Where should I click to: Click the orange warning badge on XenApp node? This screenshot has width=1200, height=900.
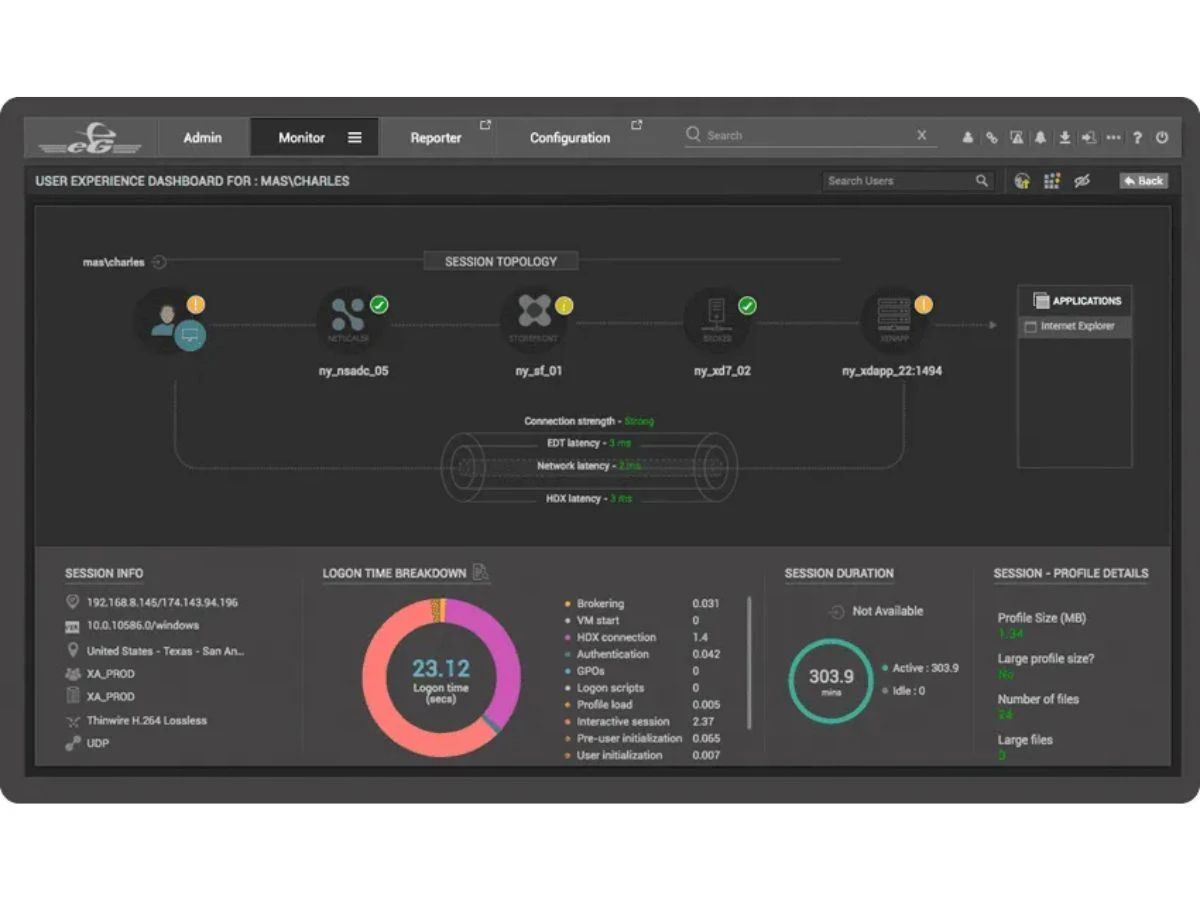(923, 304)
